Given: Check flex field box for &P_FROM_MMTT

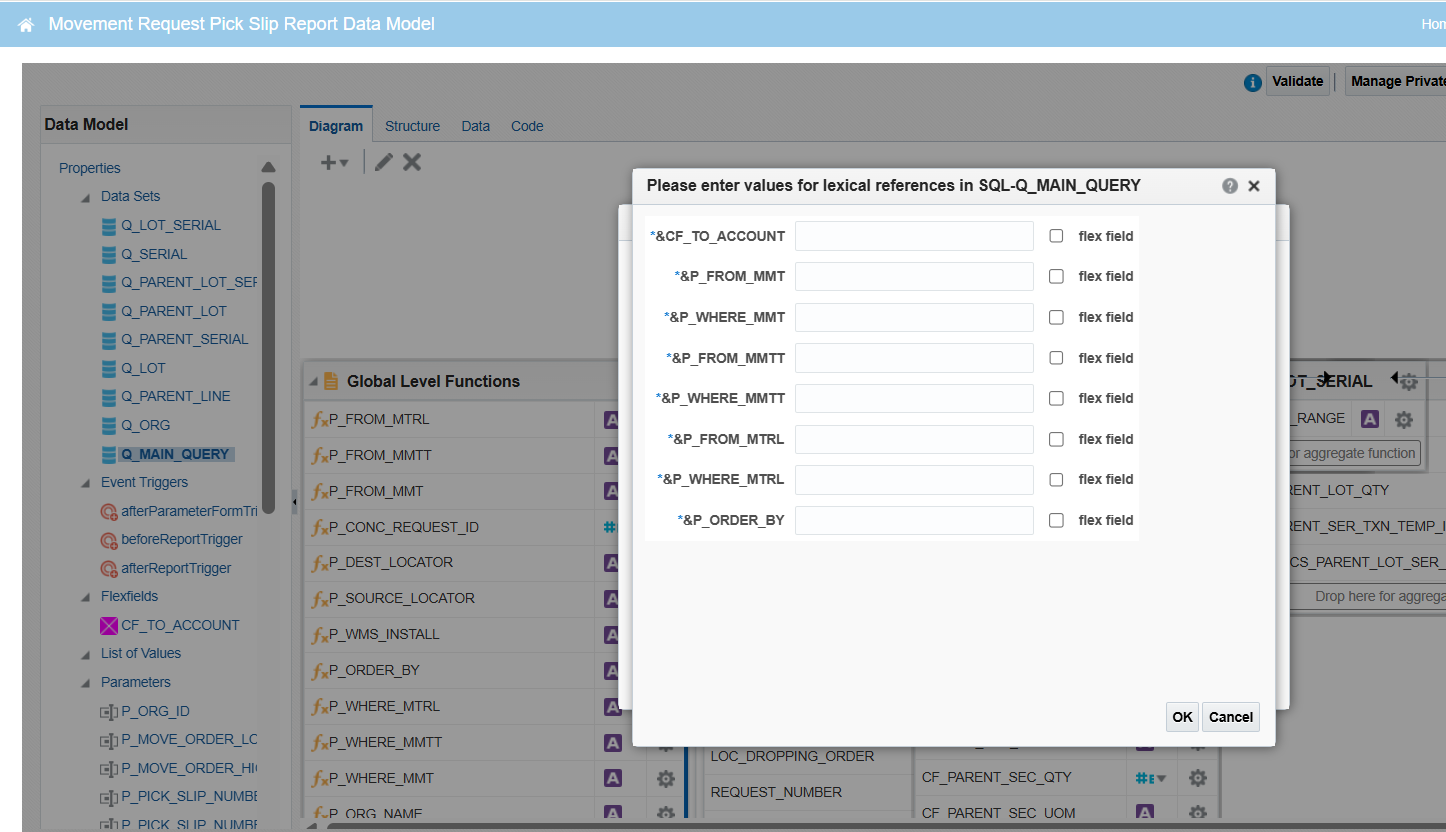Looking at the screenshot, I should [x=1056, y=358].
